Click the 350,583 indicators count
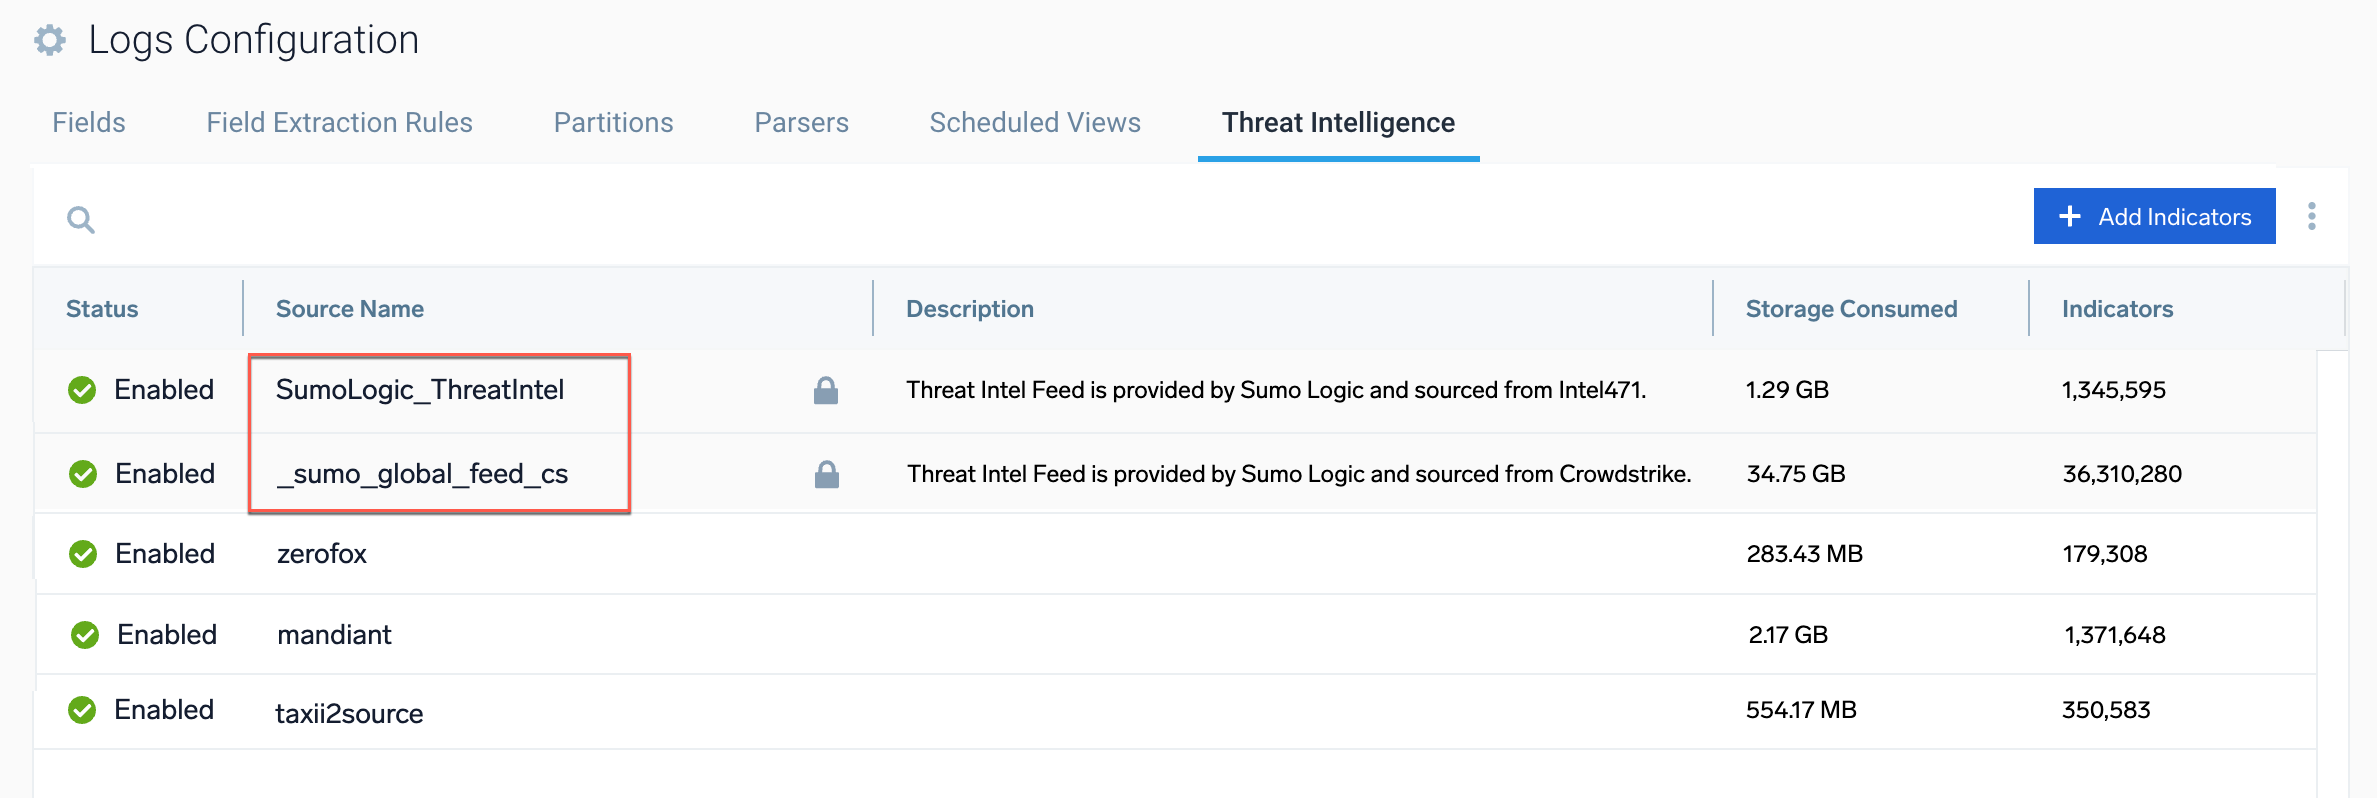The image size is (2377, 798). (x=2106, y=710)
